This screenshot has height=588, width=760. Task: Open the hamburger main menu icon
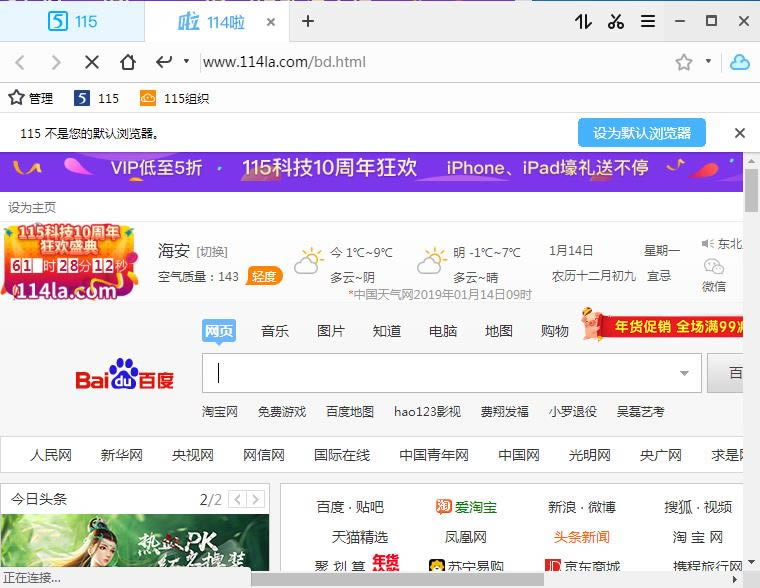pos(648,21)
